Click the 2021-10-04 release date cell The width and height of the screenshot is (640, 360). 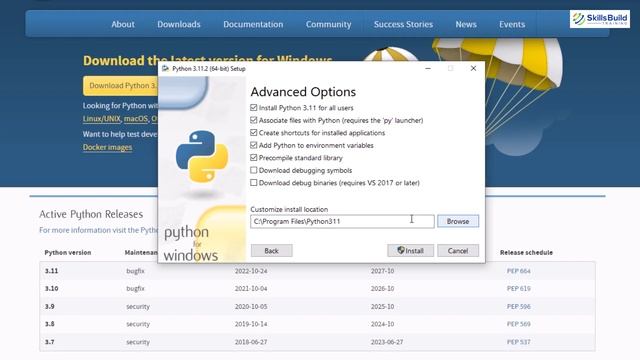point(251,289)
